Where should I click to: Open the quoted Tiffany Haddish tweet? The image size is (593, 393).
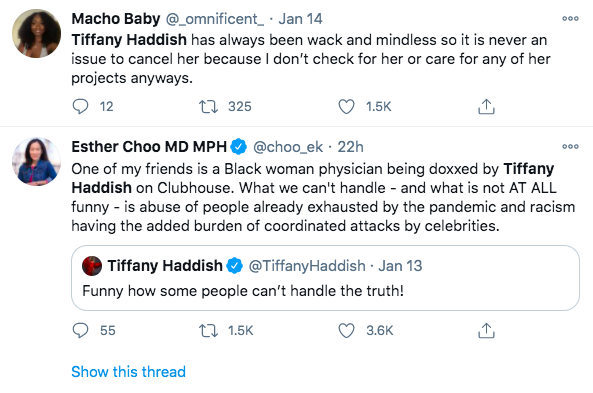(325, 278)
